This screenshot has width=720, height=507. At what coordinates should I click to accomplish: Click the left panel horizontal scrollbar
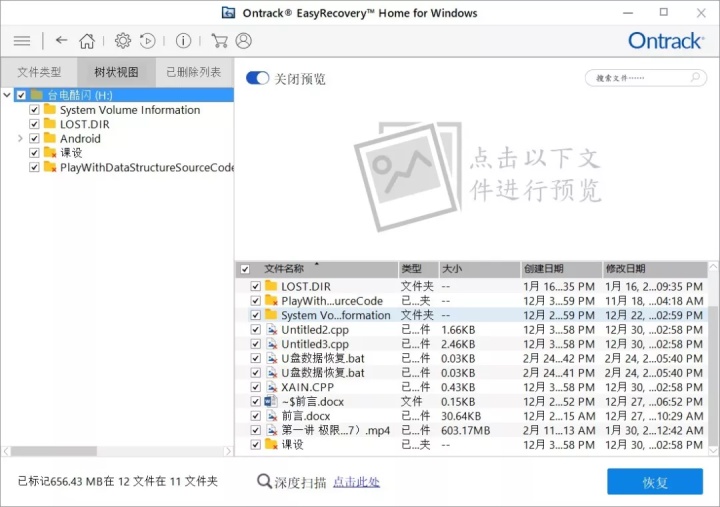point(54,451)
